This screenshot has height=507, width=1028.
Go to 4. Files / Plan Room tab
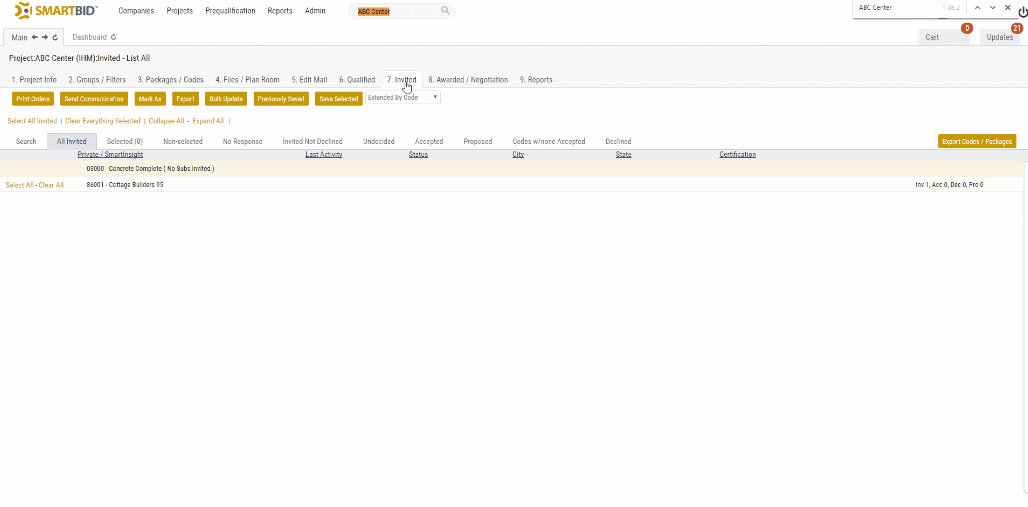coord(247,79)
